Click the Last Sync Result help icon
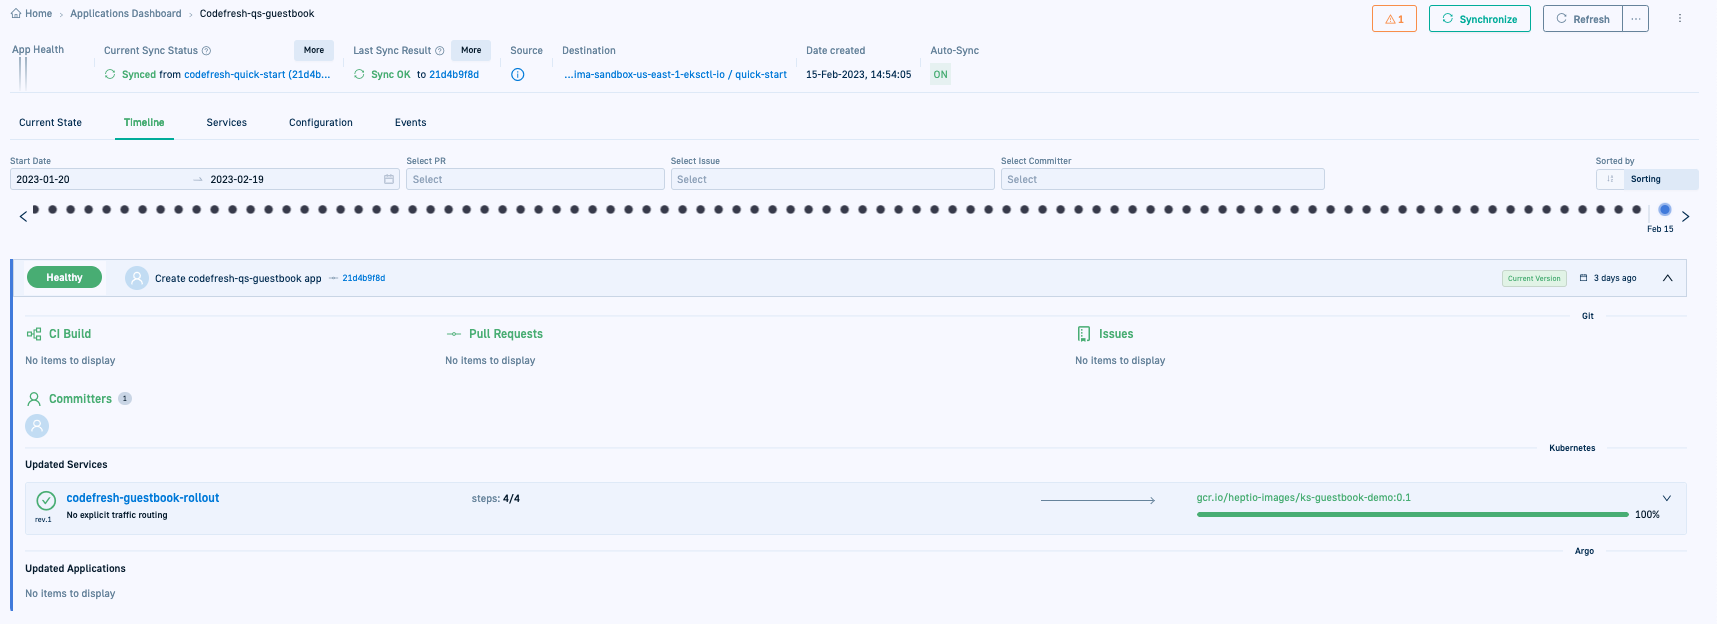Viewport: 1717px width, 624px height. (x=440, y=51)
